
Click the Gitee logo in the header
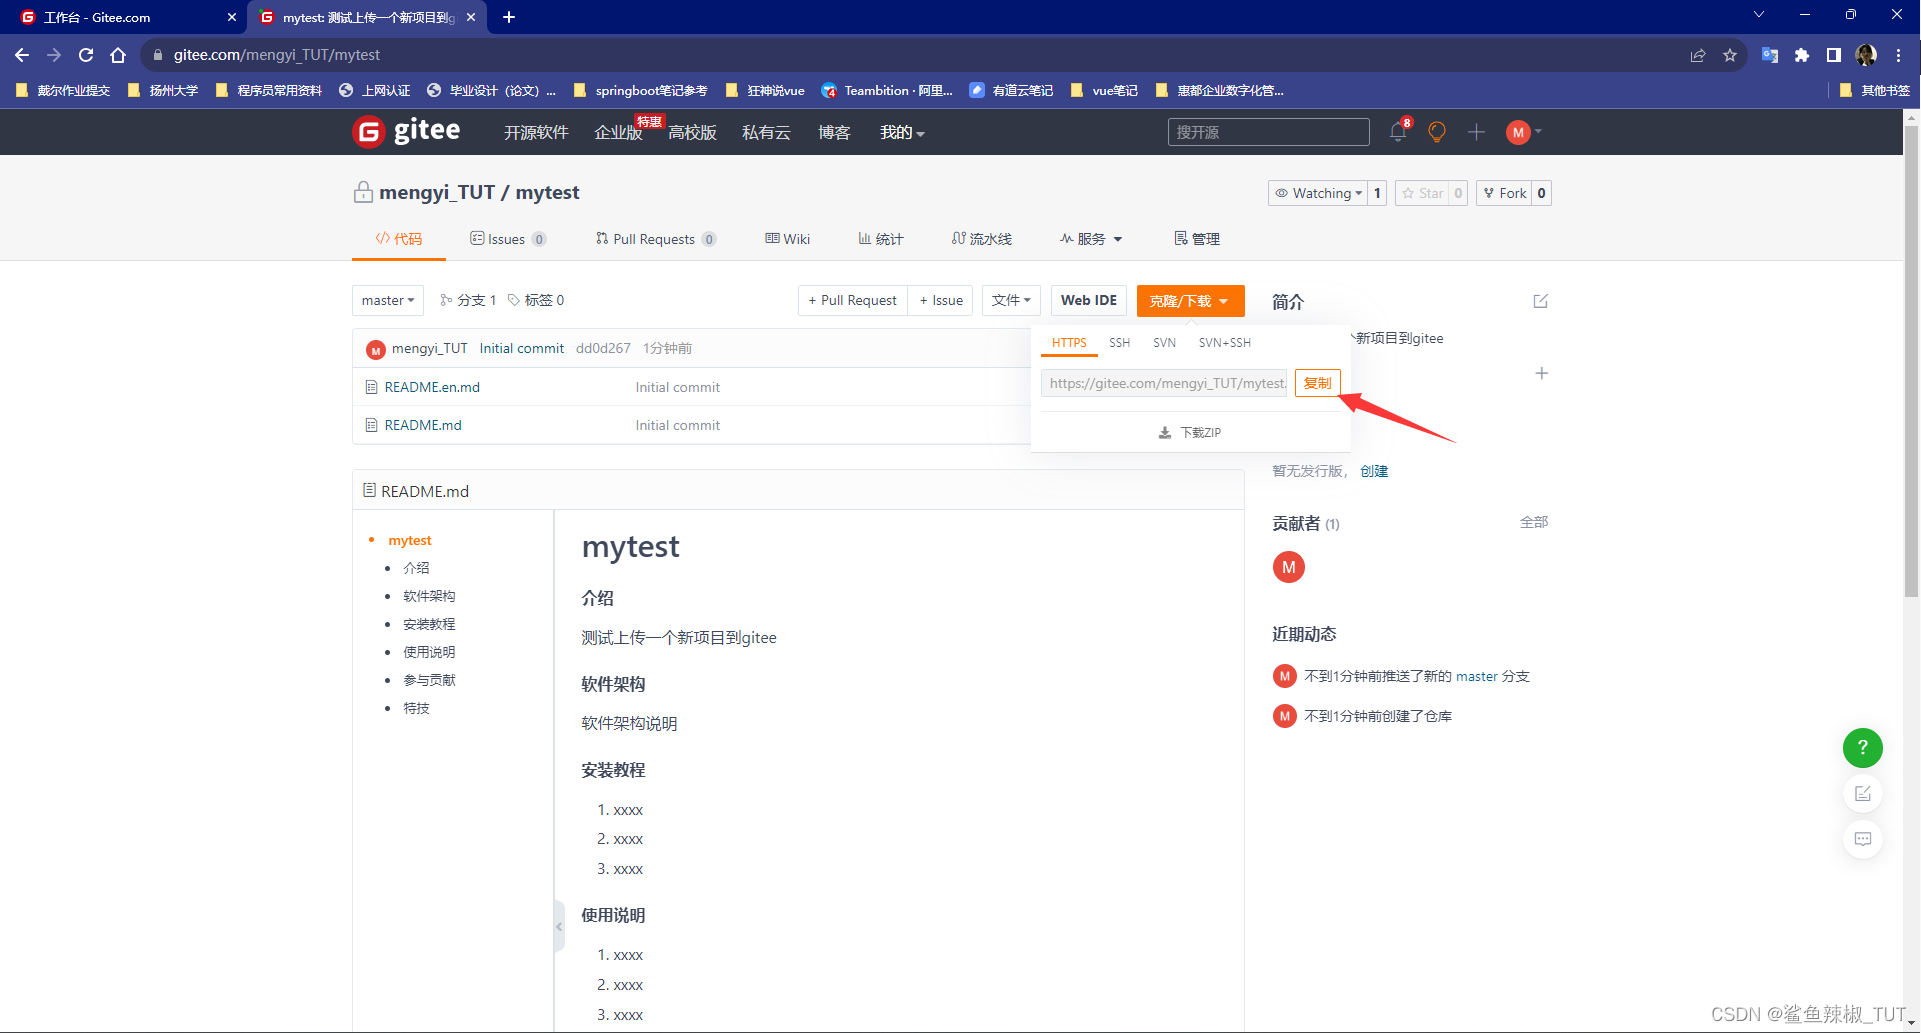[406, 131]
